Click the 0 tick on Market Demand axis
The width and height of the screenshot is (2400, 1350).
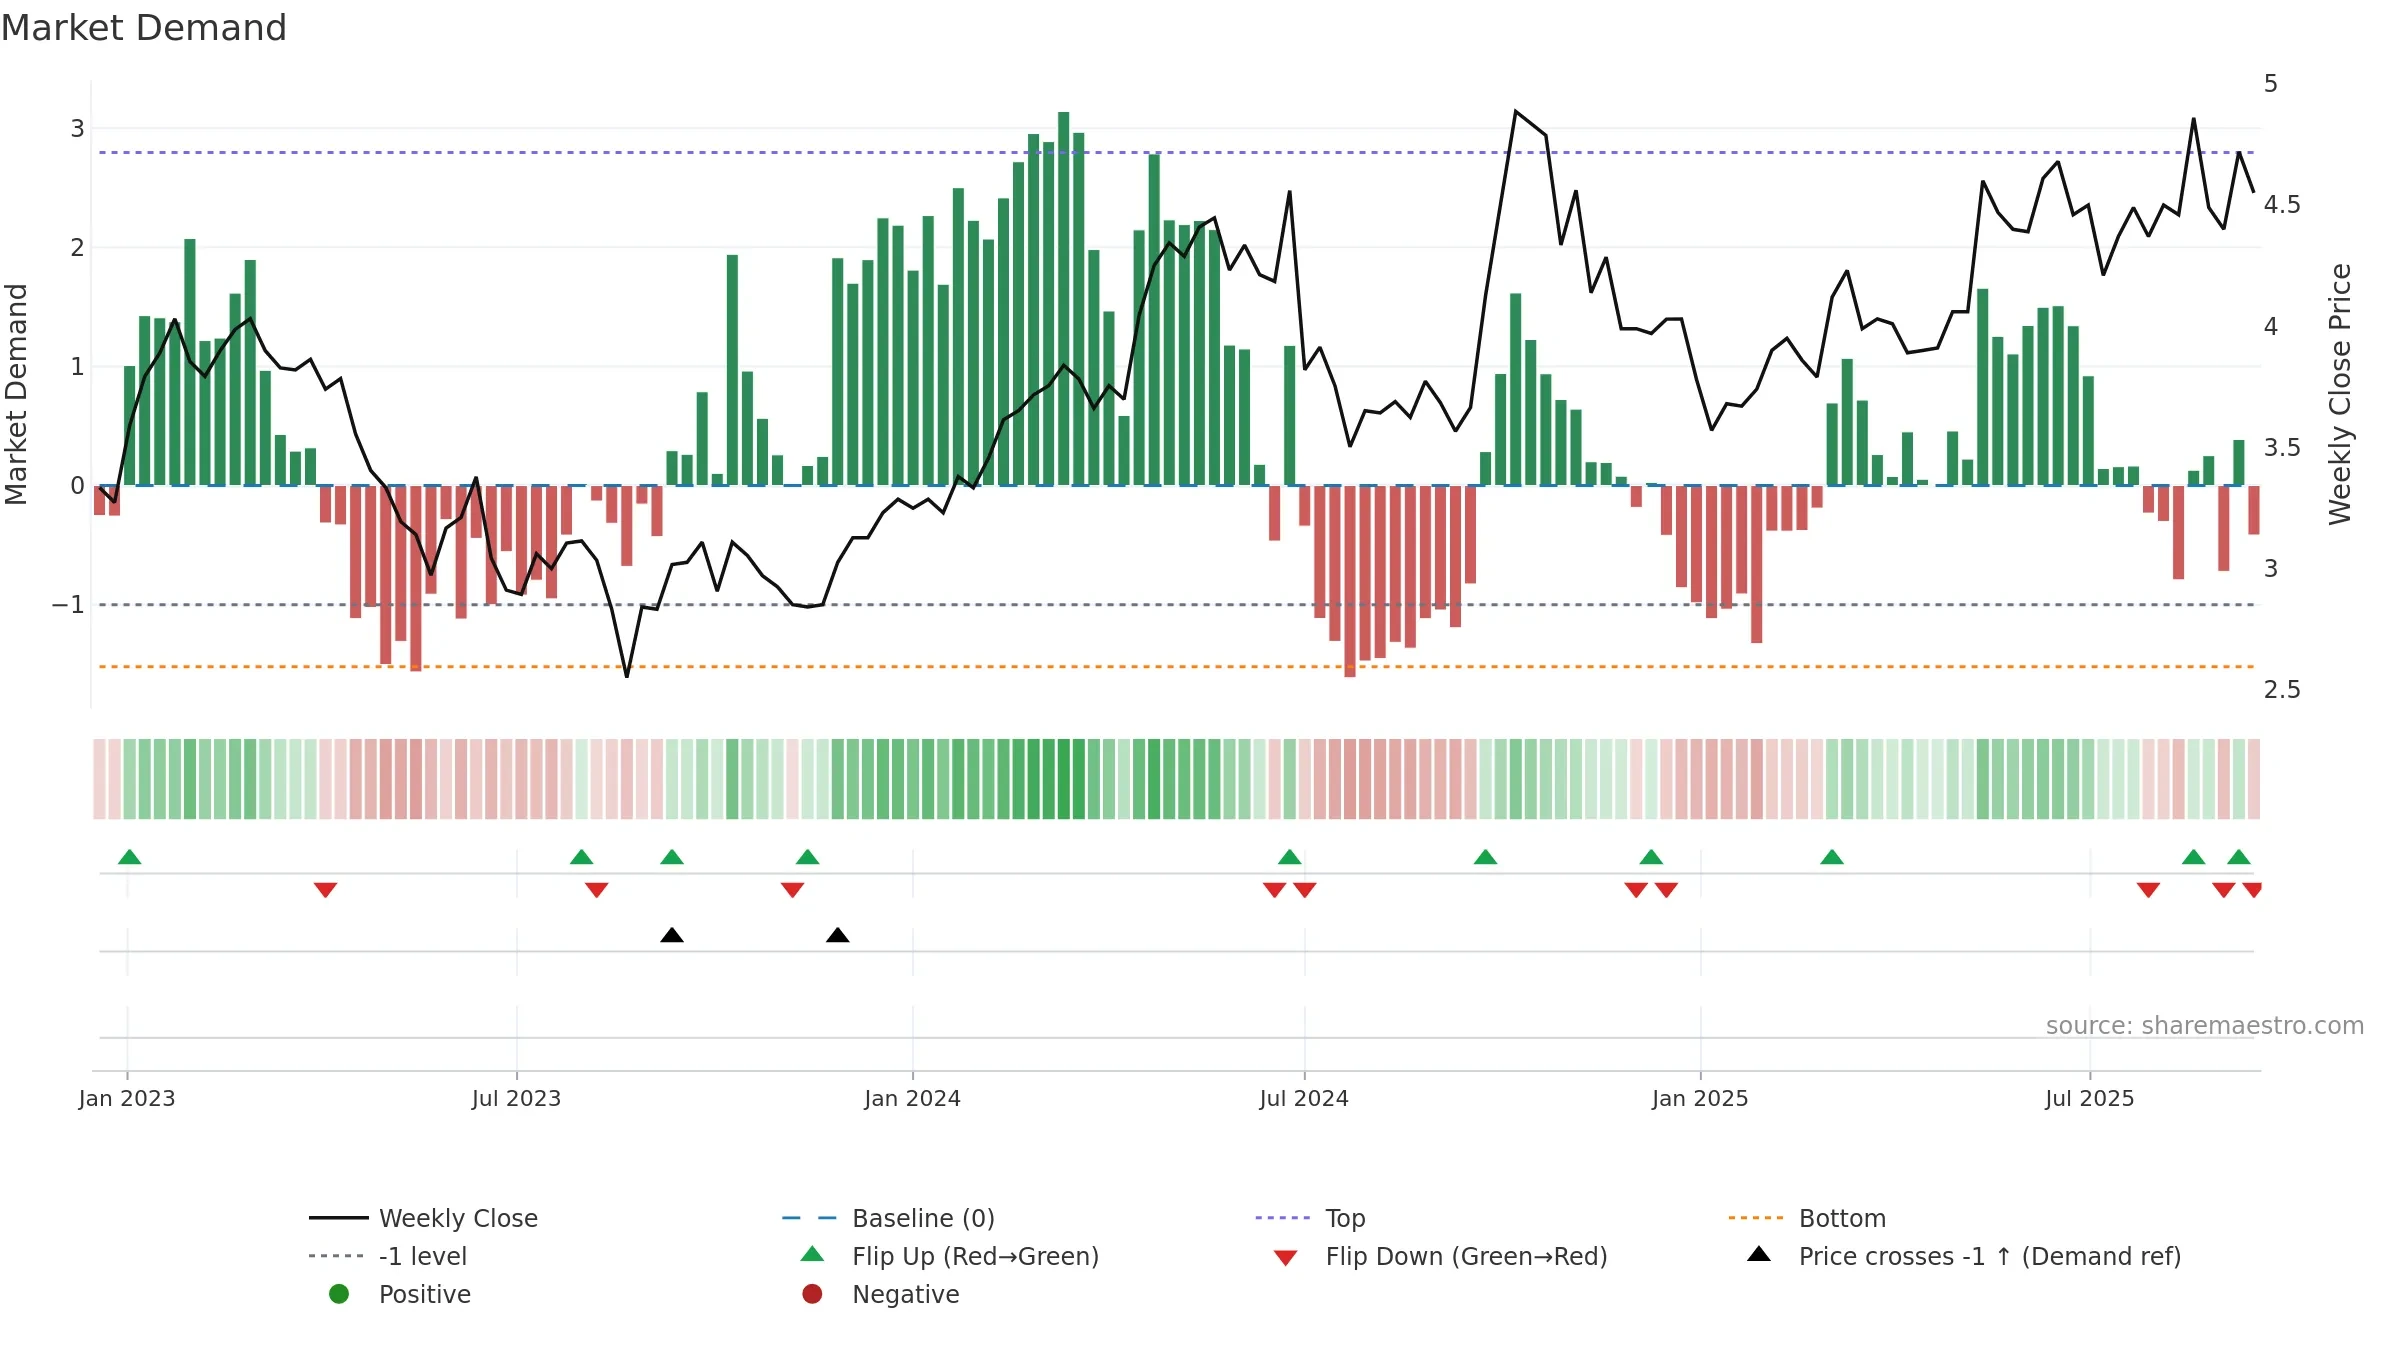[77, 486]
